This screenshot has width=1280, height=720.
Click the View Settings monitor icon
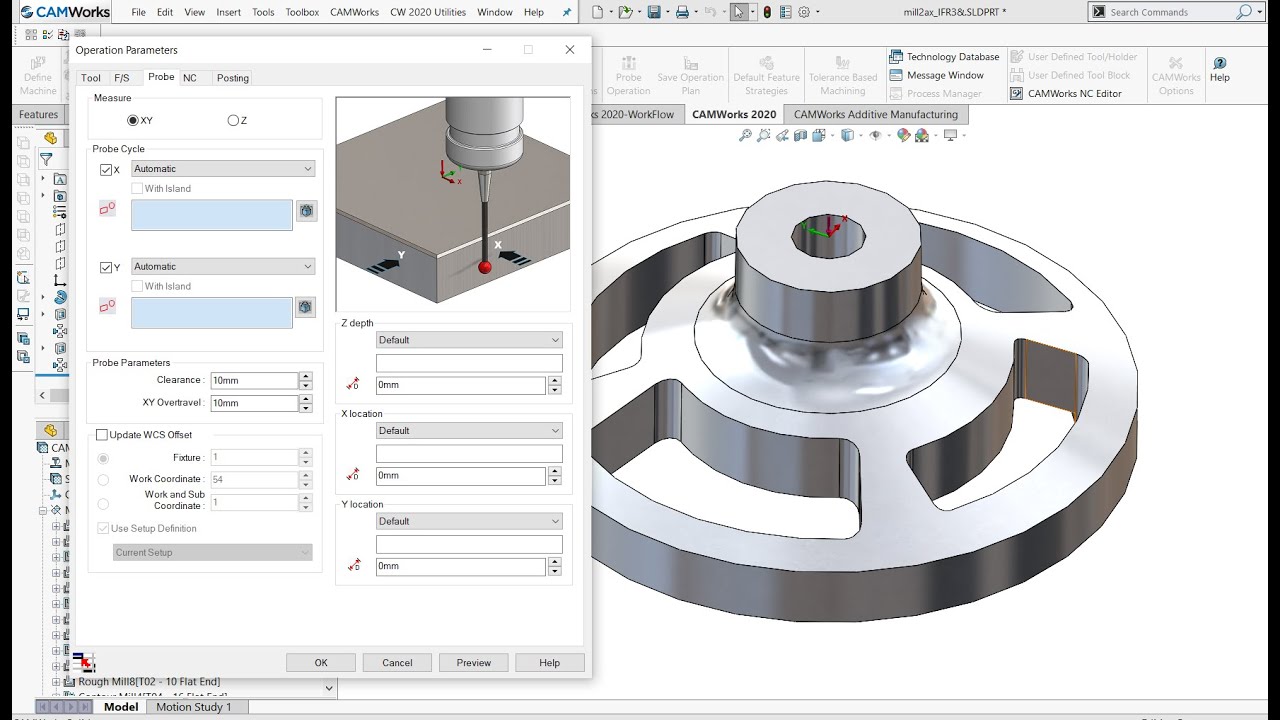[x=950, y=135]
